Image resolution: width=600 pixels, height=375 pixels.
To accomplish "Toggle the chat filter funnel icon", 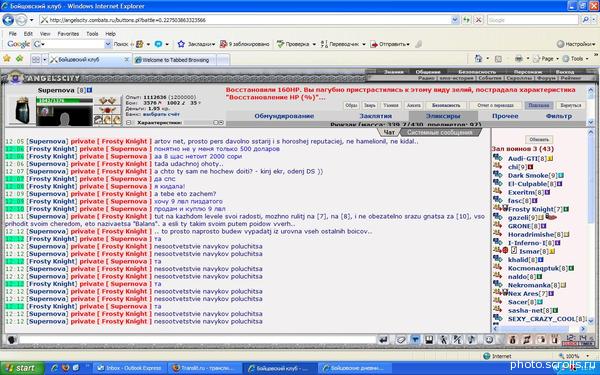I will 415,339.
